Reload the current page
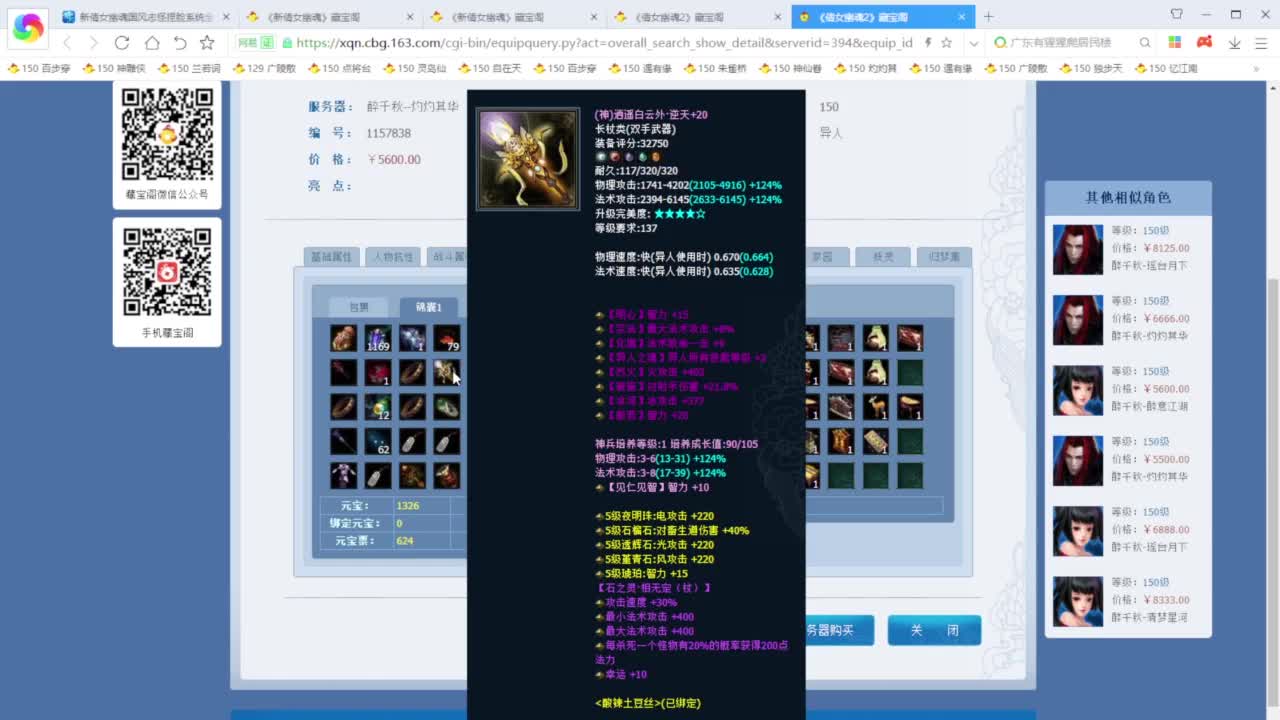1280x720 pixels. tap(122, 43)
